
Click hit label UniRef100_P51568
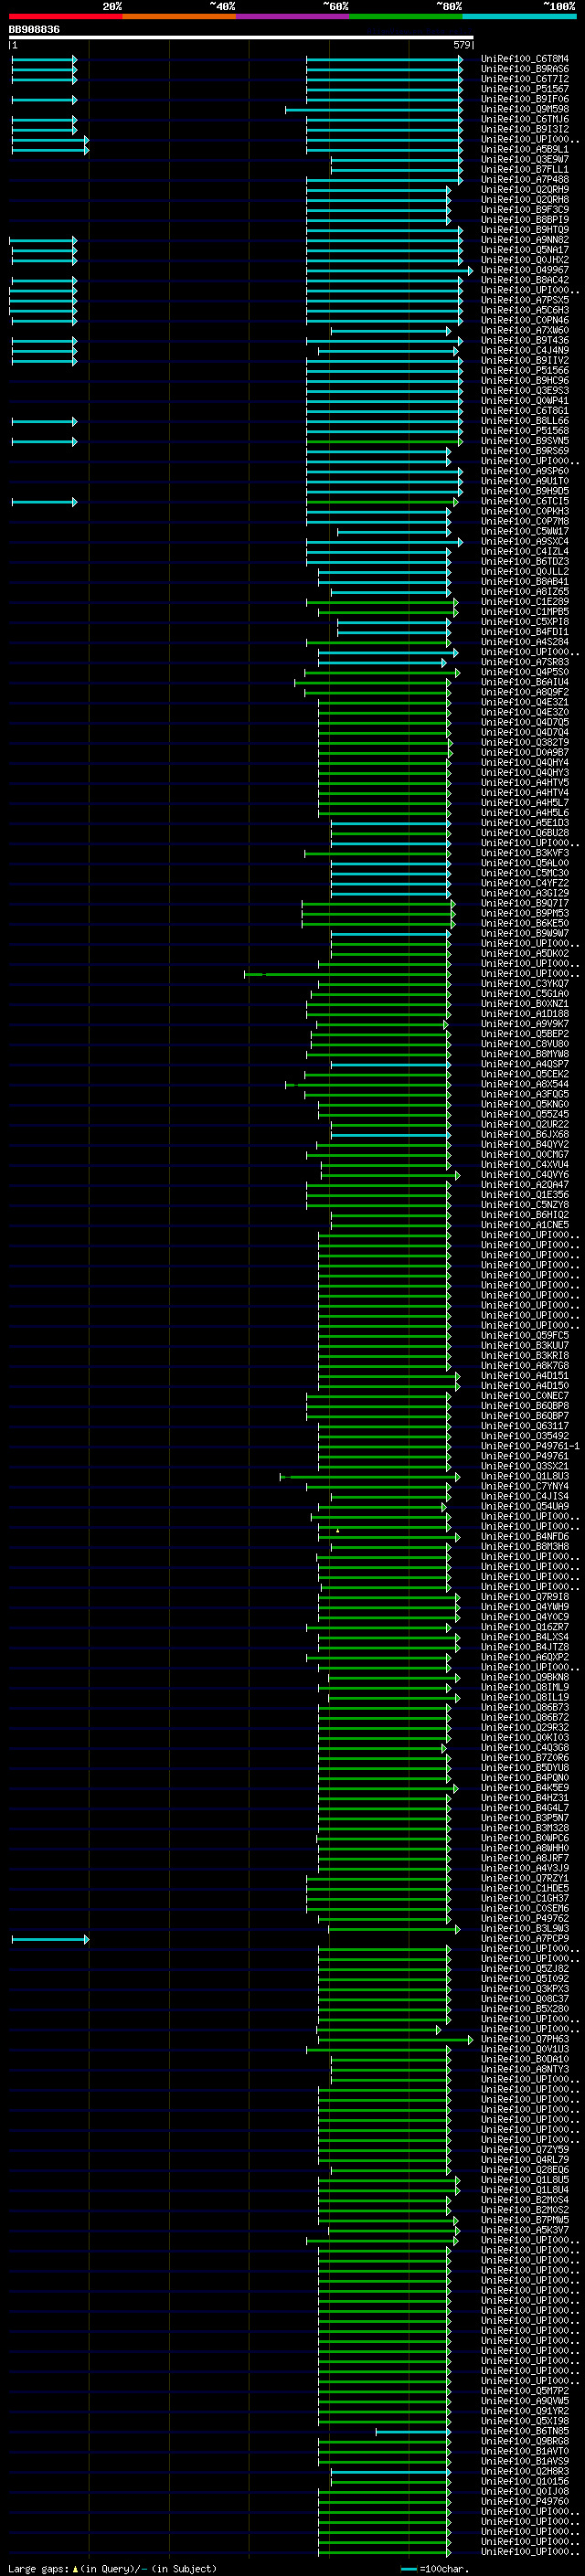[525, 431]
